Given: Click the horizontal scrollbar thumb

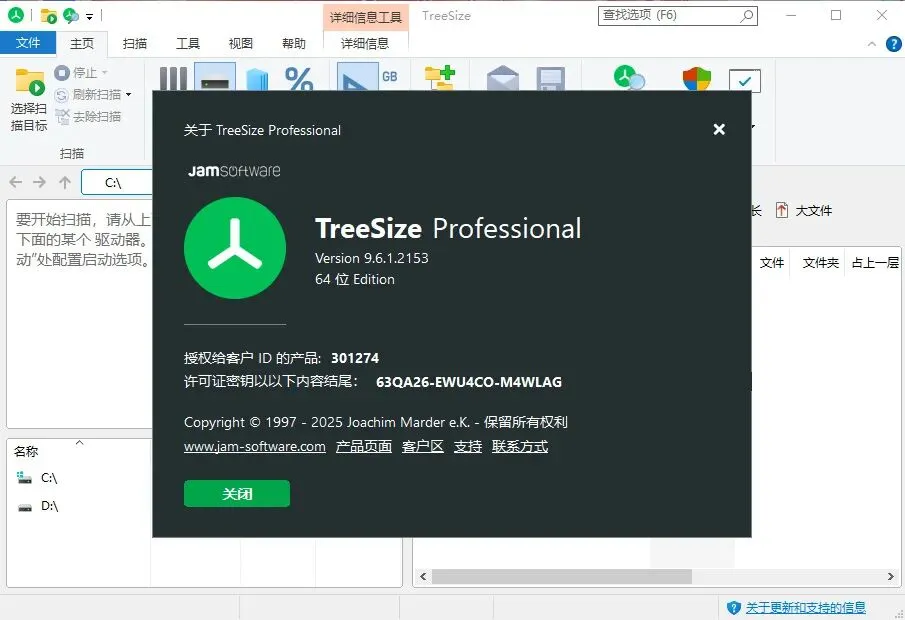Looking at the screenshot, I should 562,576.
